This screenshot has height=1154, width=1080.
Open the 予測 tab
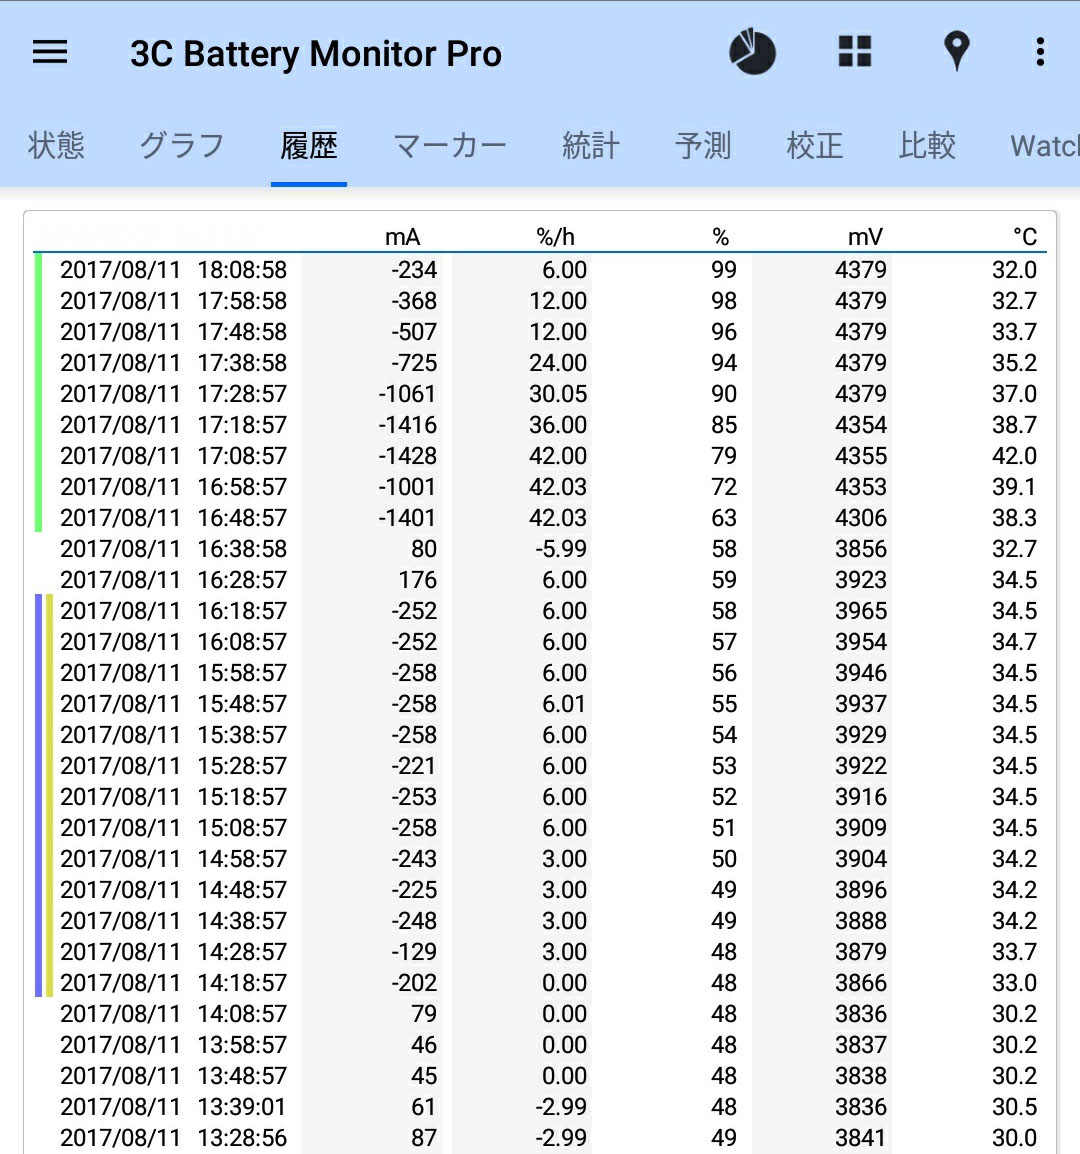(703, 145)
